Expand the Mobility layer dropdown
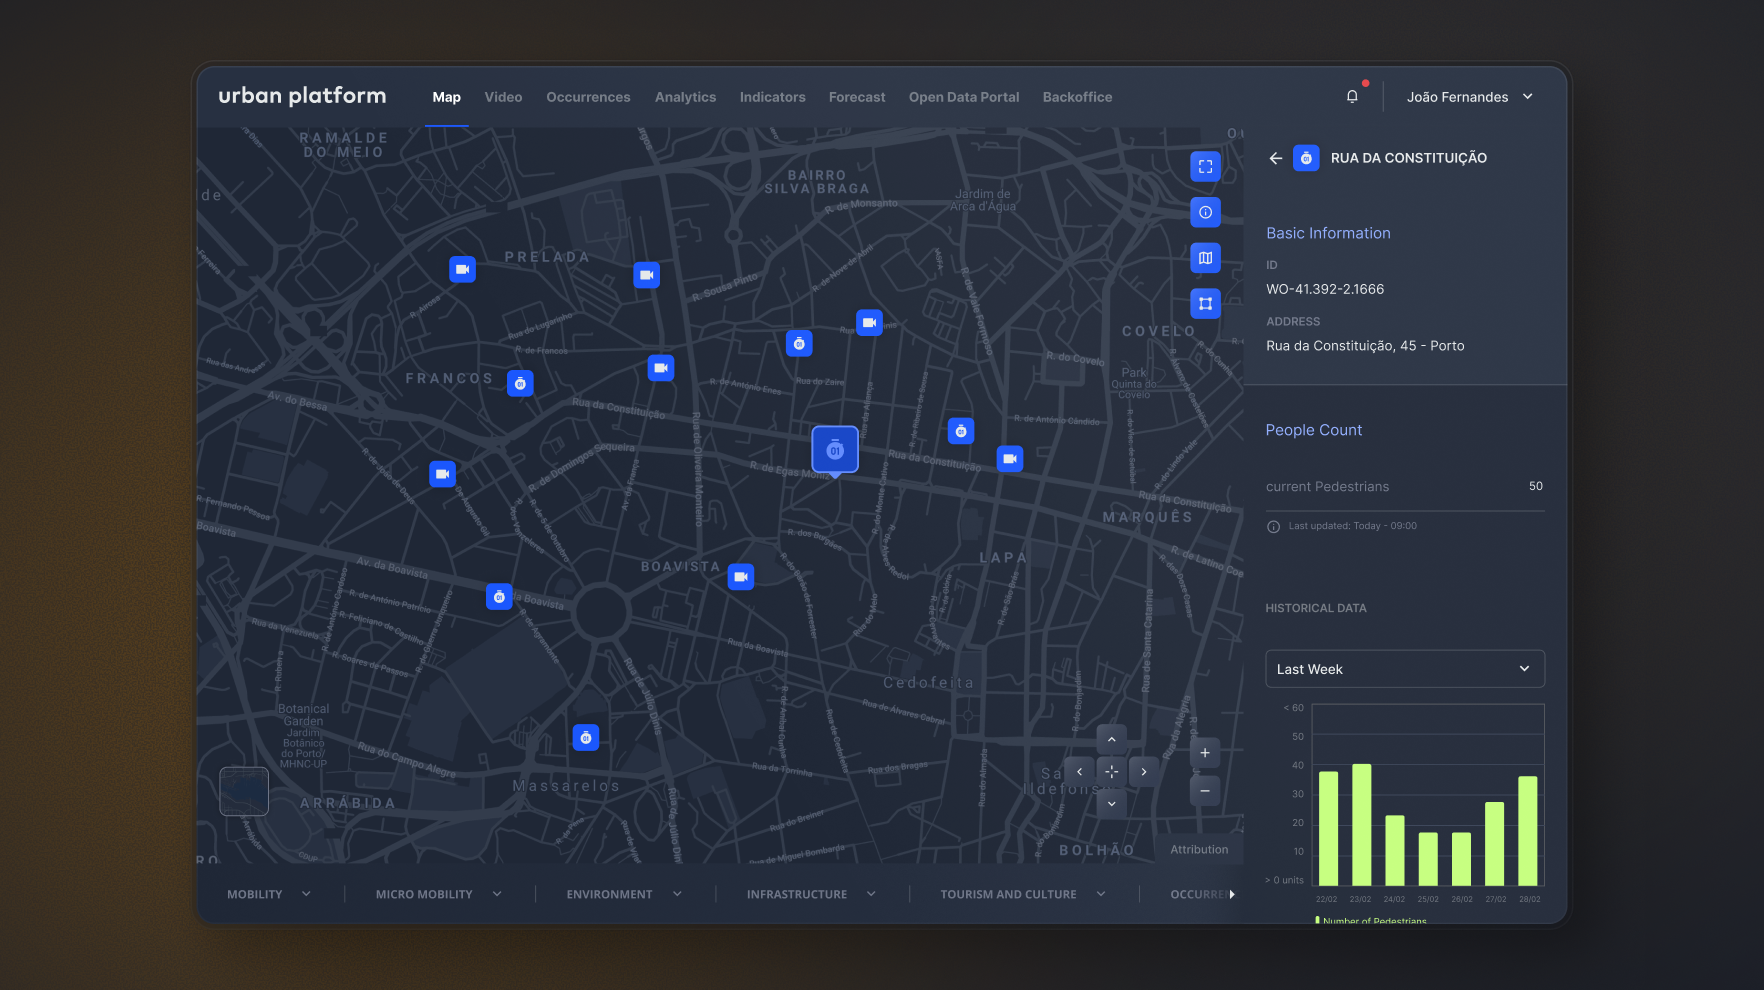 268,894
